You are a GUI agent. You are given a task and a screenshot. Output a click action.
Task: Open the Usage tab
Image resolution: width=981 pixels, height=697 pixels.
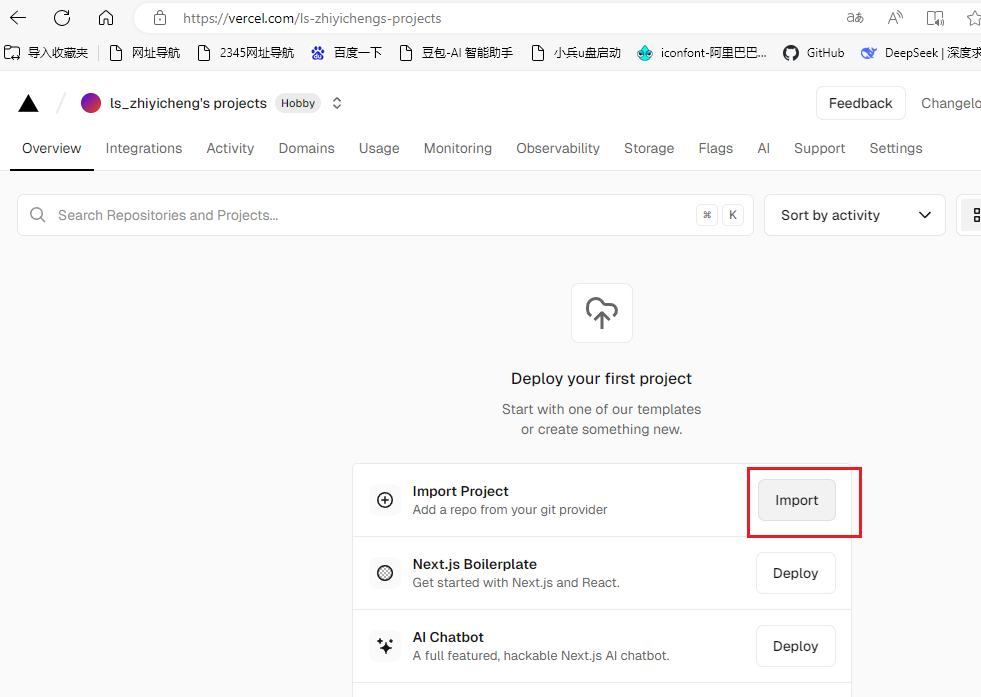click(x=379, y=148)
